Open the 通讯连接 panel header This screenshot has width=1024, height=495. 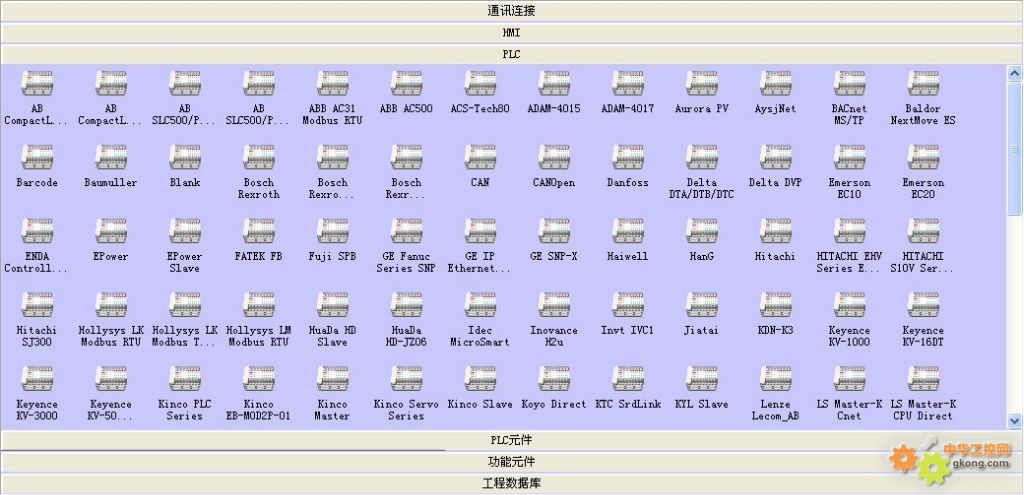point(511,11)
